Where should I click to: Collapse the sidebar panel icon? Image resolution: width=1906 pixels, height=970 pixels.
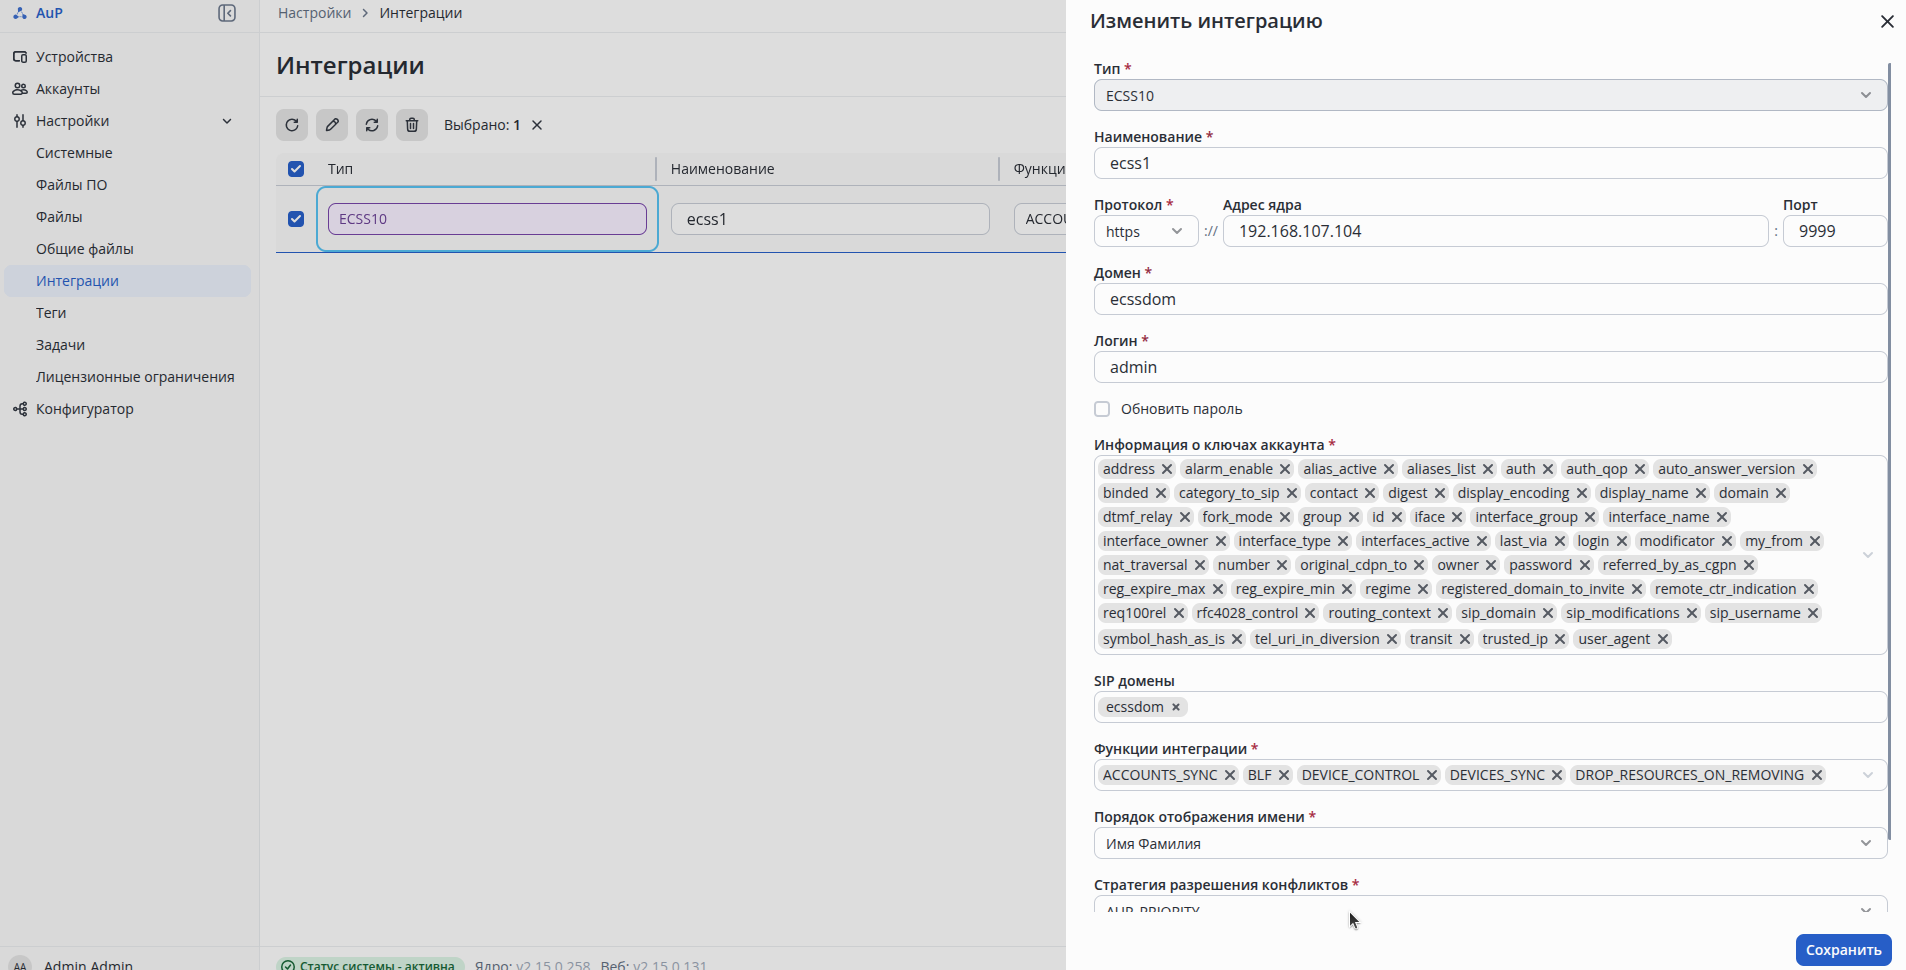click(x=227, y=13)
